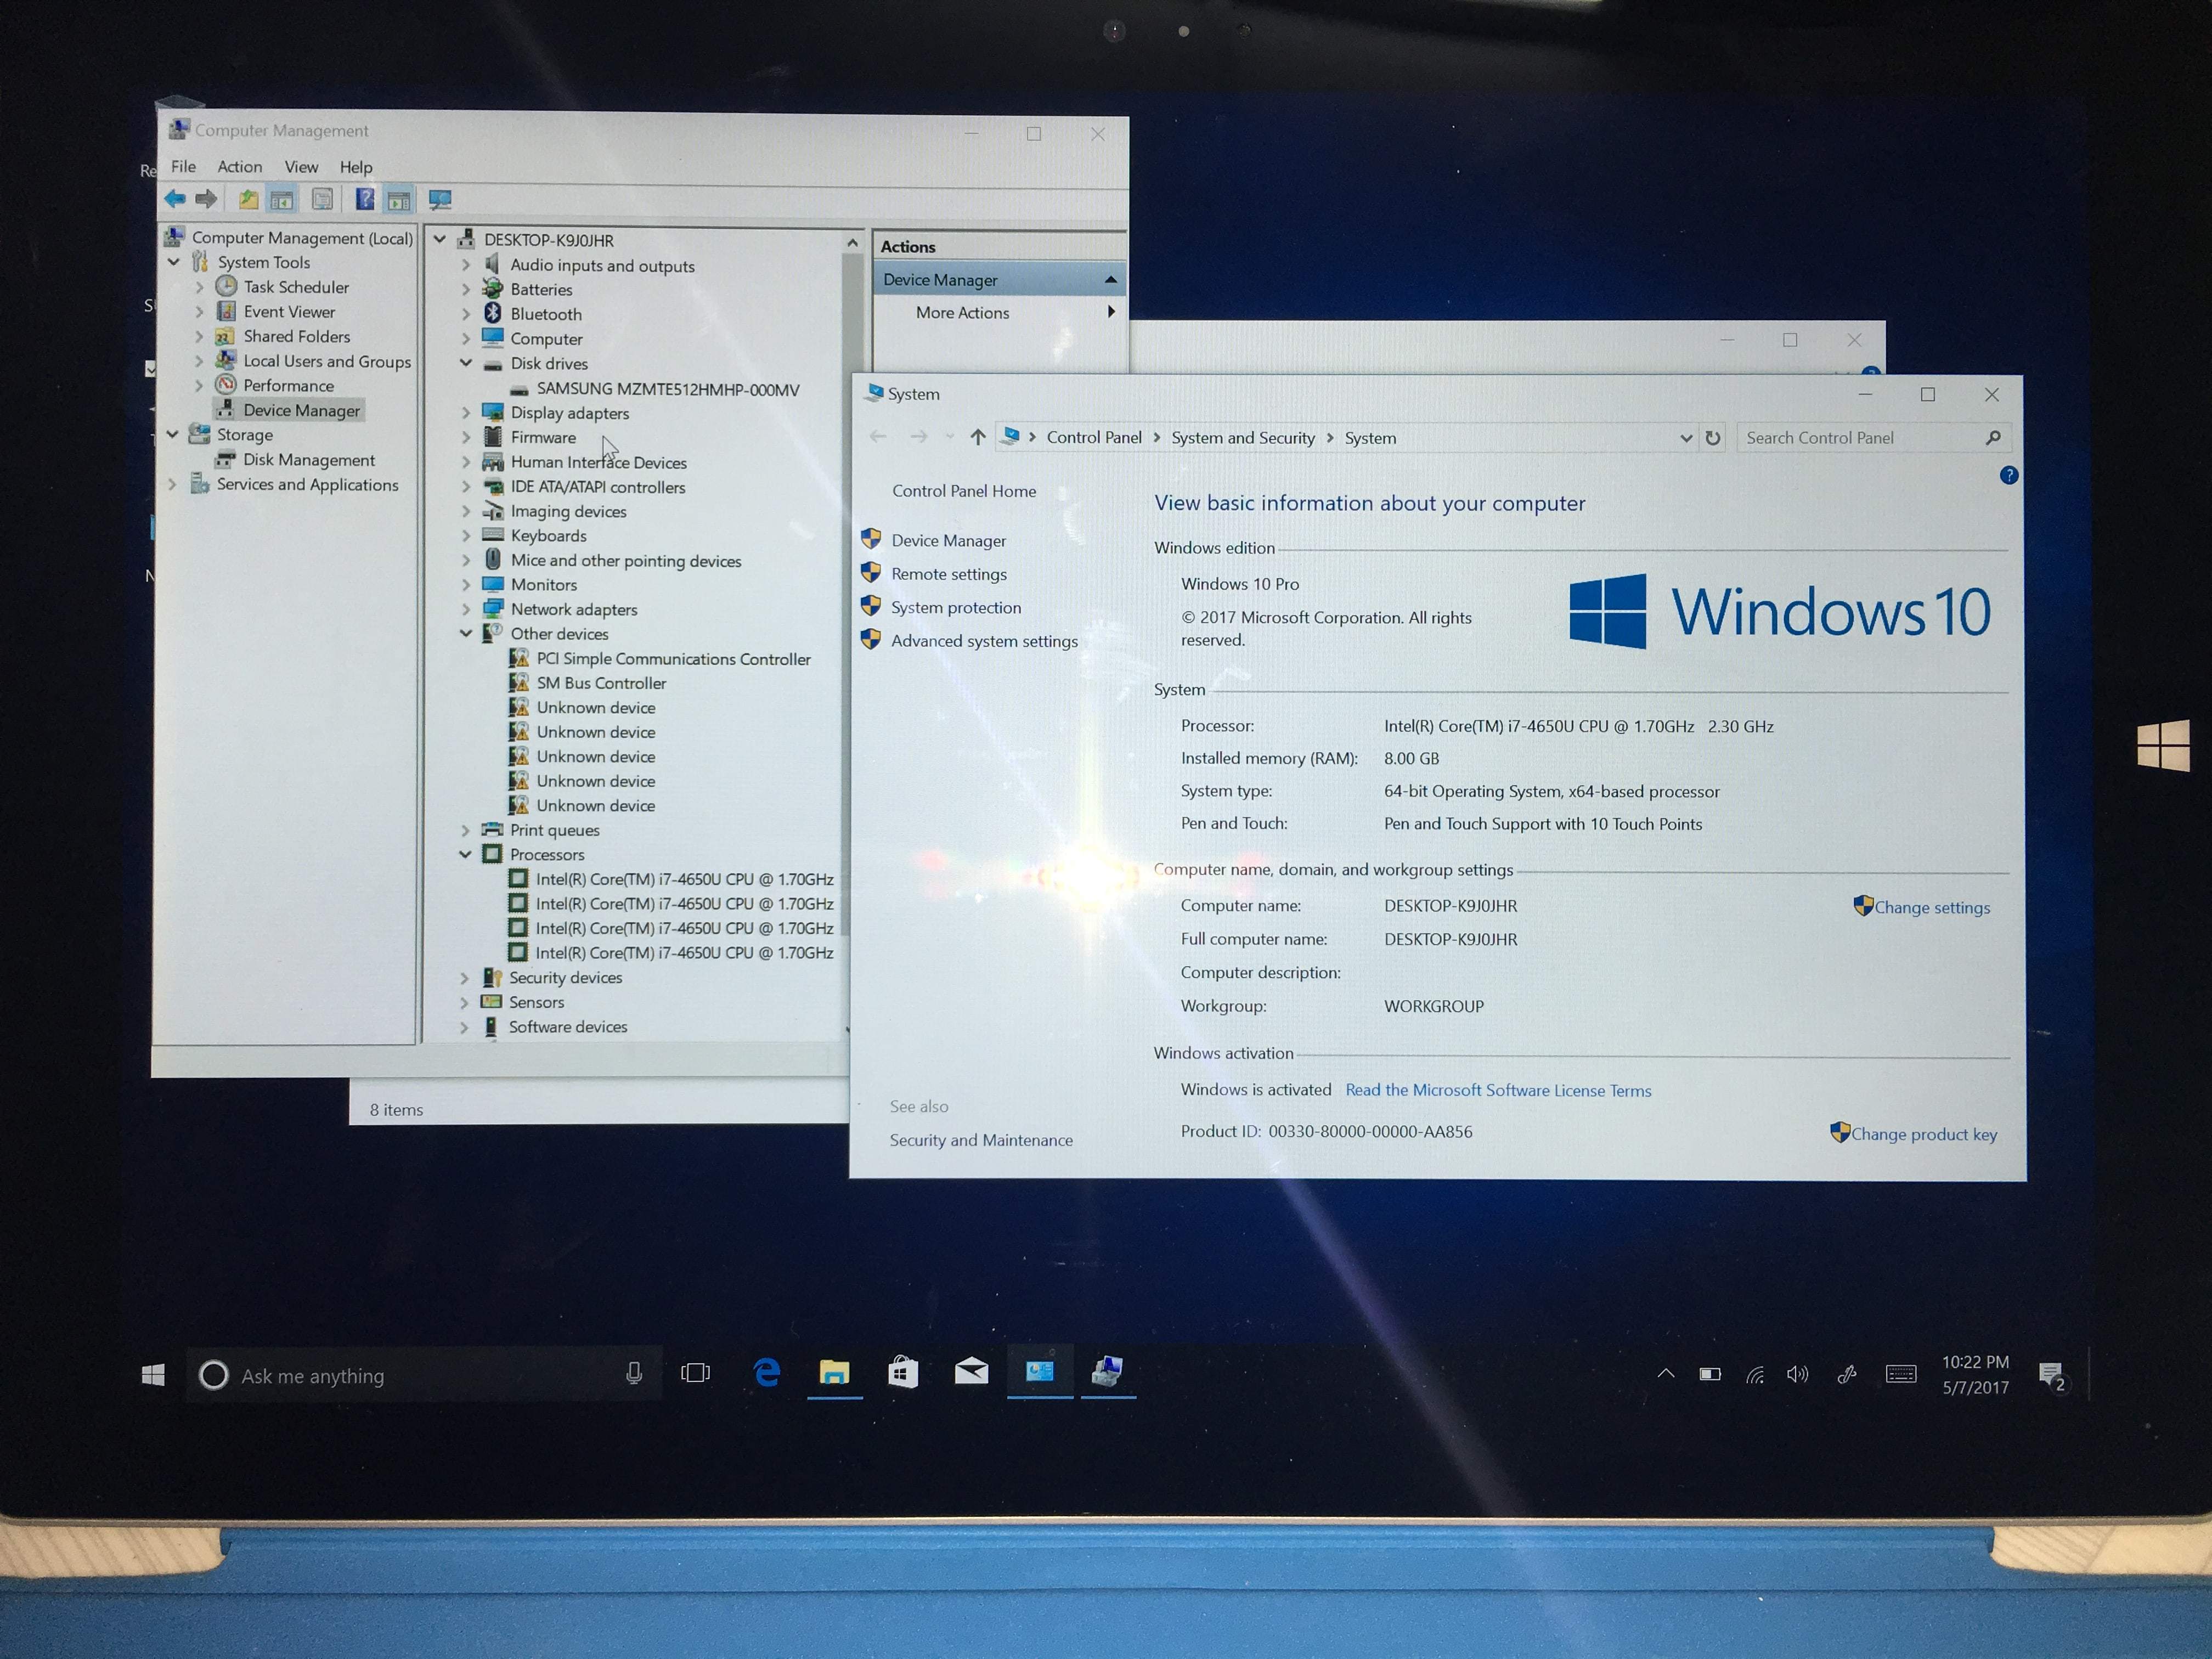This screenshot has width=2212, height=1659.
Task: Select PCI Simple Communications Controller device
Action: (x=673, y=659)
